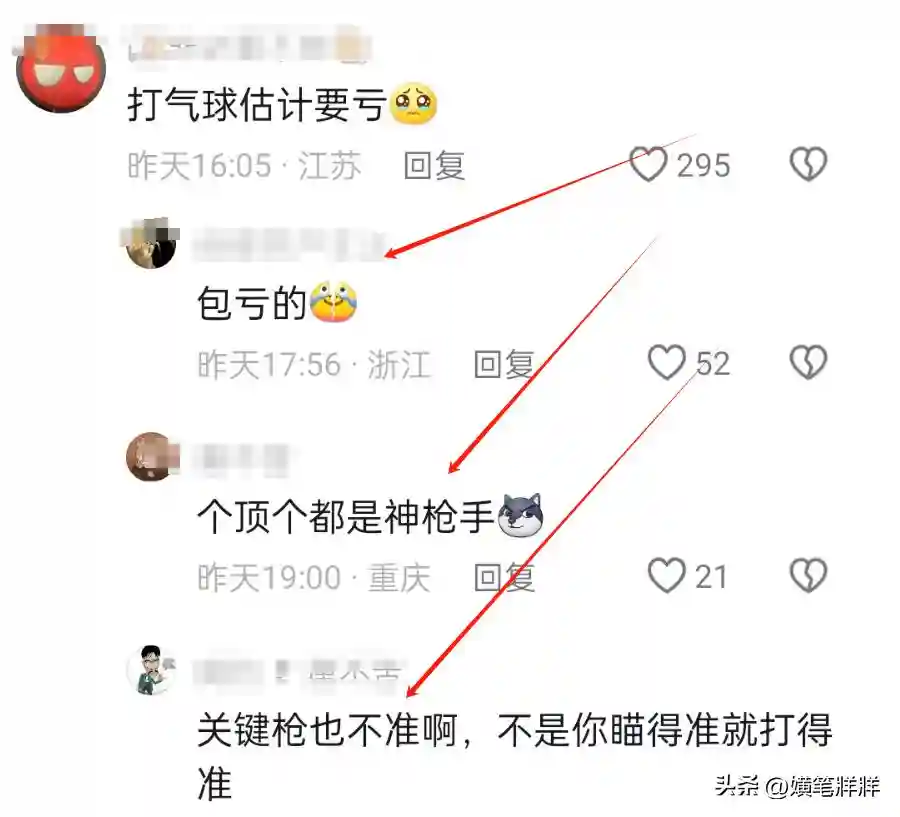Tap broken heart on 包亏的 reply
The width and height of the screenshot is (900, 817).
click(x=808, y=363)
